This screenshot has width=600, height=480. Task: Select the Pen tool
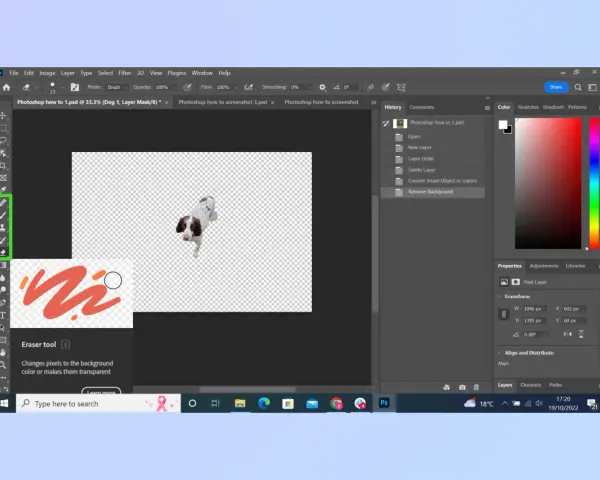(x=3, y=302)
